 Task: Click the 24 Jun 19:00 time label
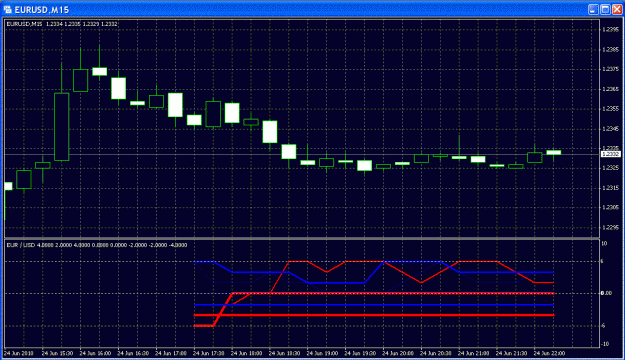[x=322, y=353]
